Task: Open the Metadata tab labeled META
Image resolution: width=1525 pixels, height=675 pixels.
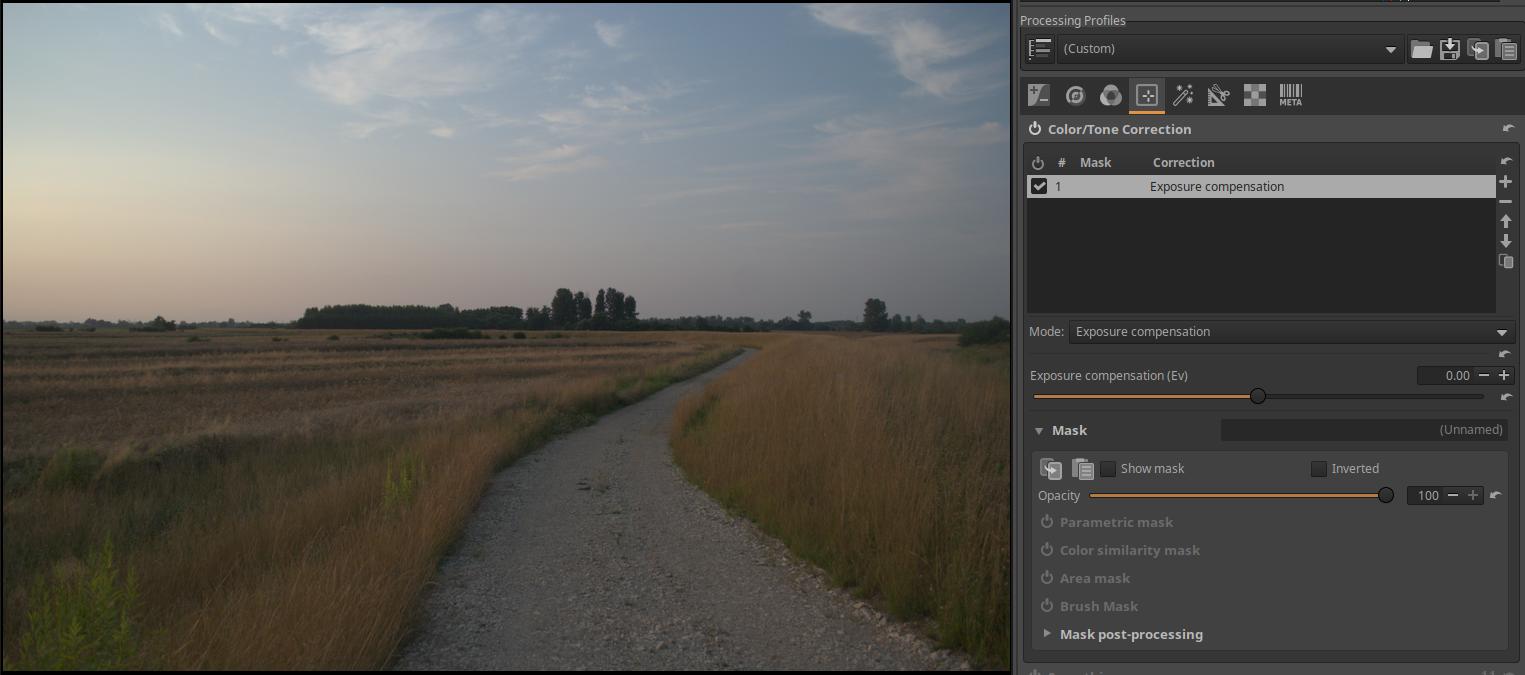Action: click(x=1290, y=95)
